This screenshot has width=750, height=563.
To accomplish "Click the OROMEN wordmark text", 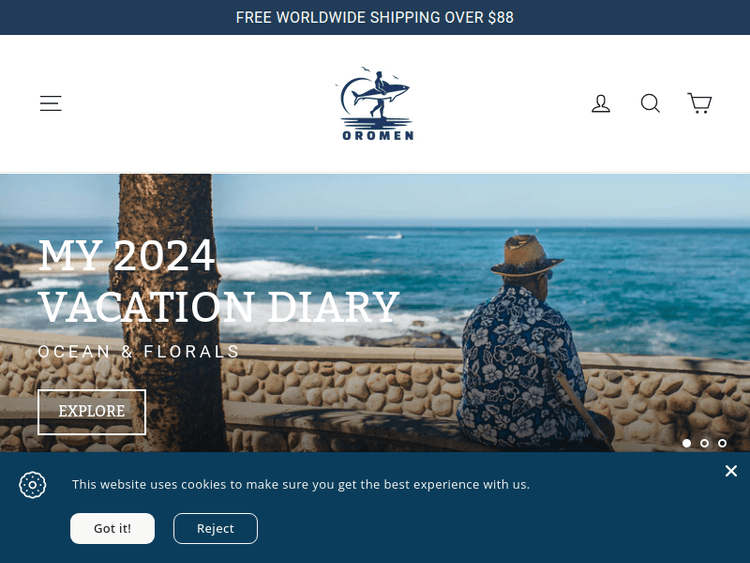I will click(x=378, y=135).
